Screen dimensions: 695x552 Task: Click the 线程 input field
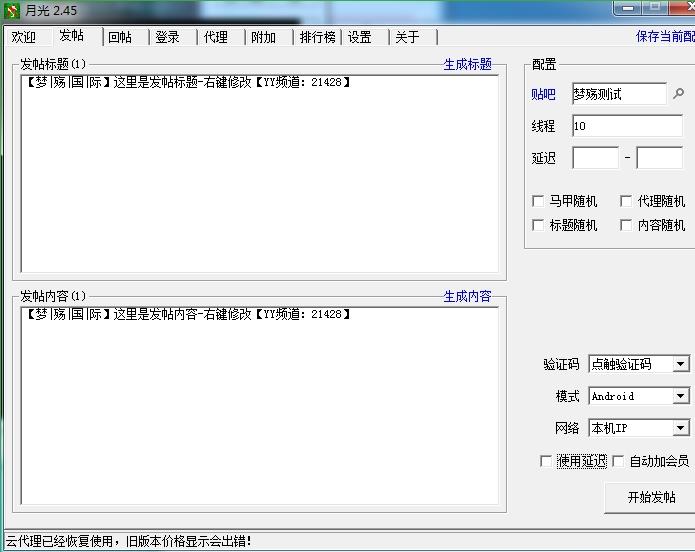627,126
